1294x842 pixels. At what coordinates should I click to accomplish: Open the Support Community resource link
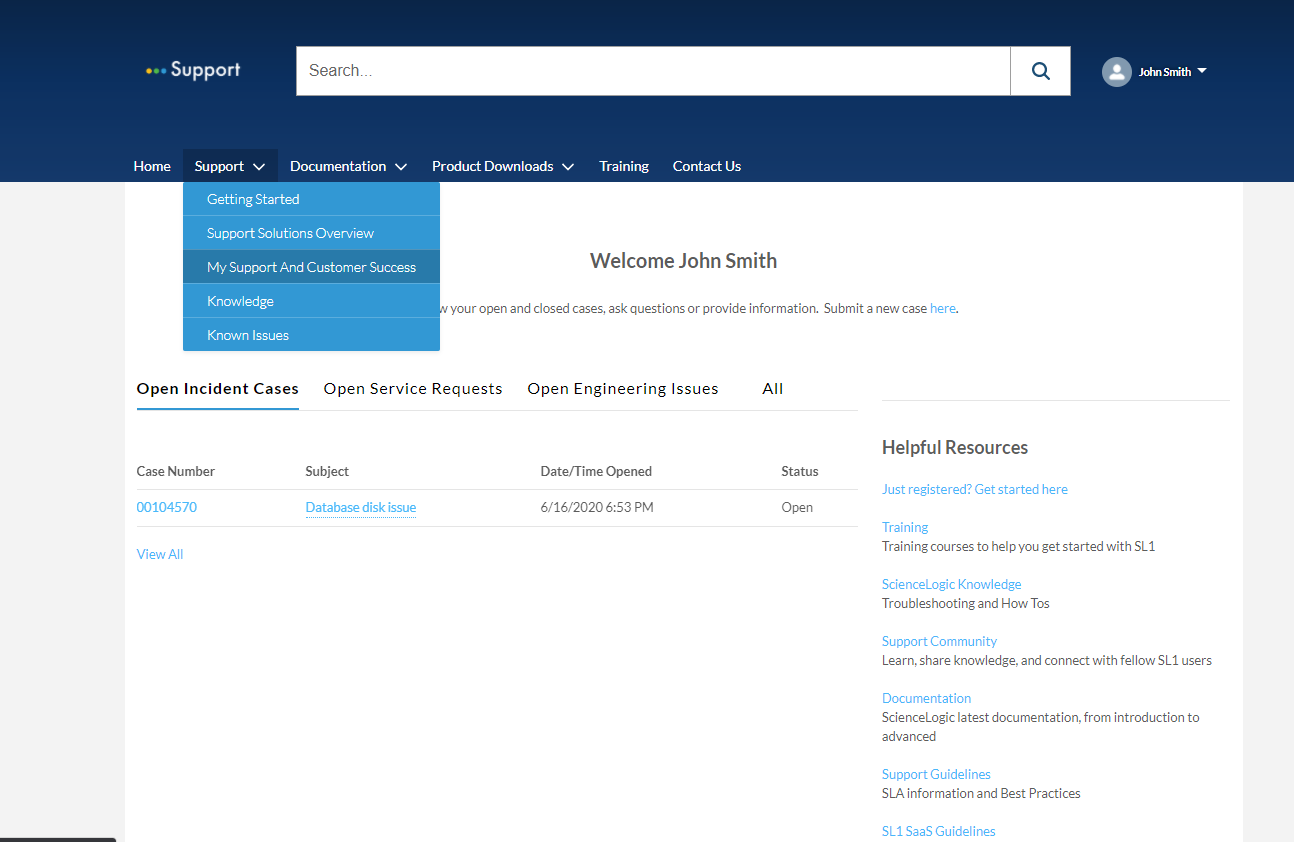tap(939, 641)
